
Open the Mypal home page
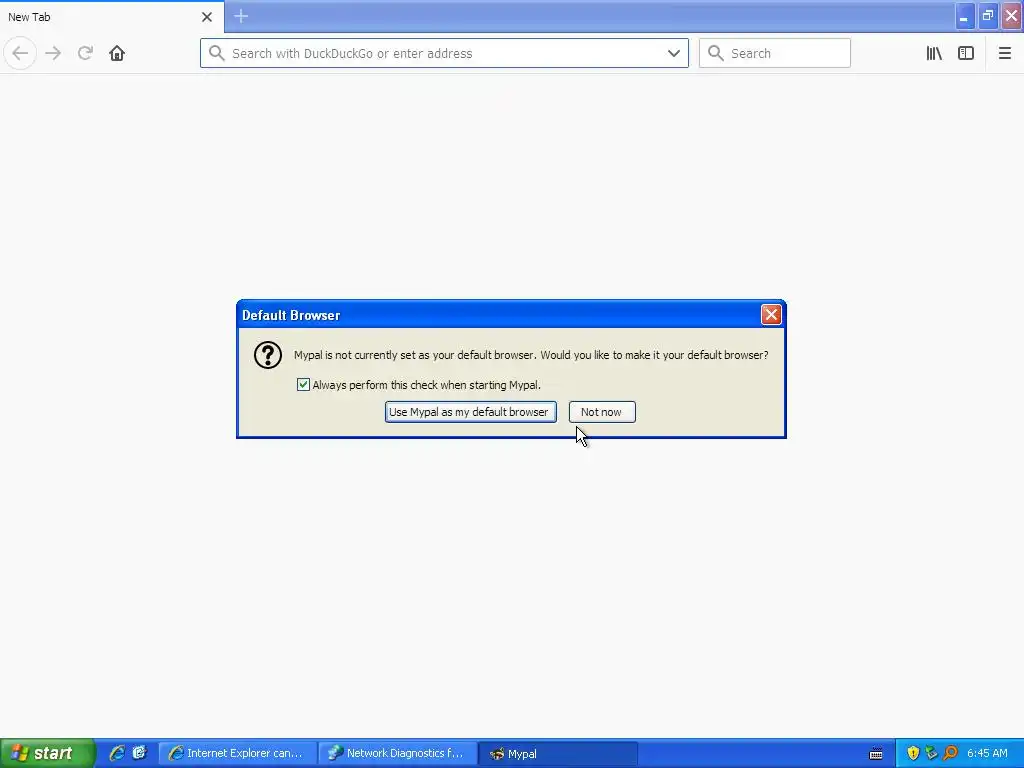(117, 53)
